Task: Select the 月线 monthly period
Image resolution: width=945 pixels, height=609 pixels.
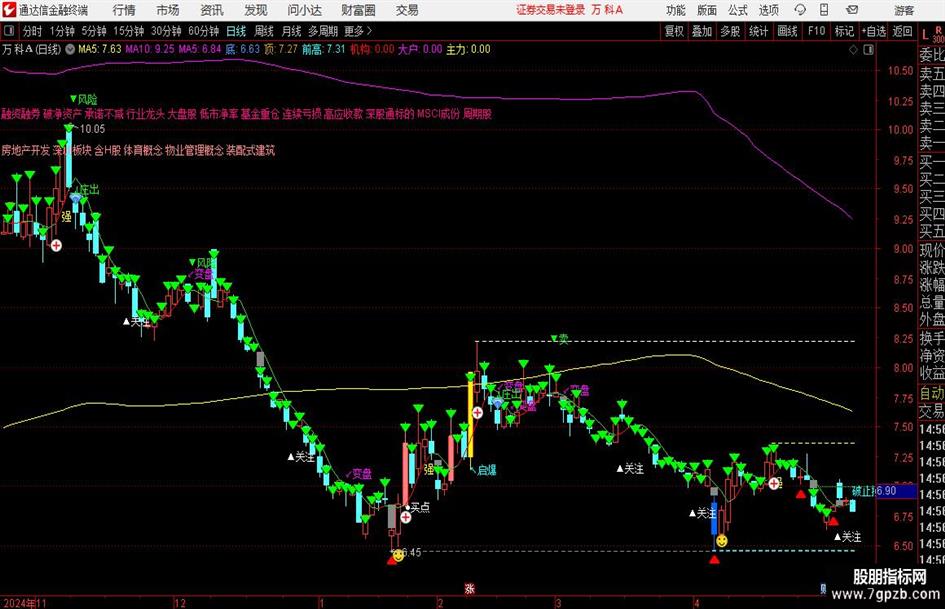Action: click(291, 31)
